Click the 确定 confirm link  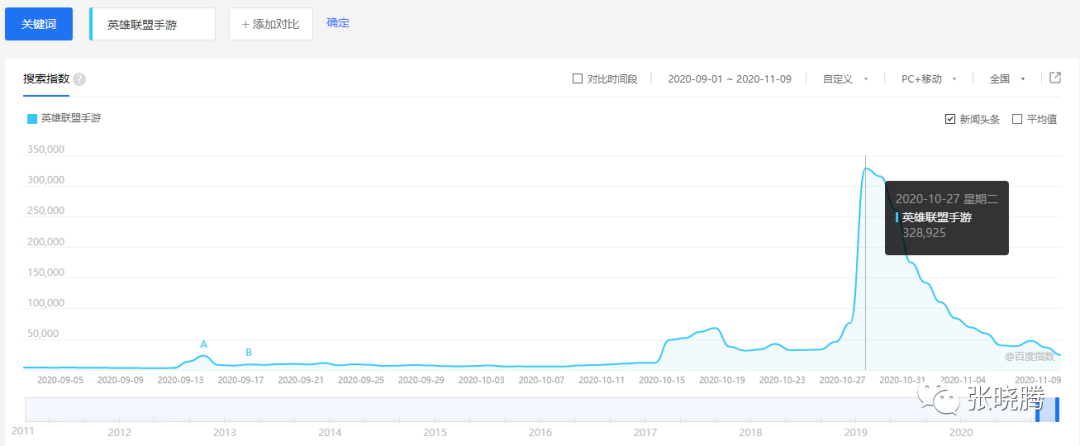[338, 23]
